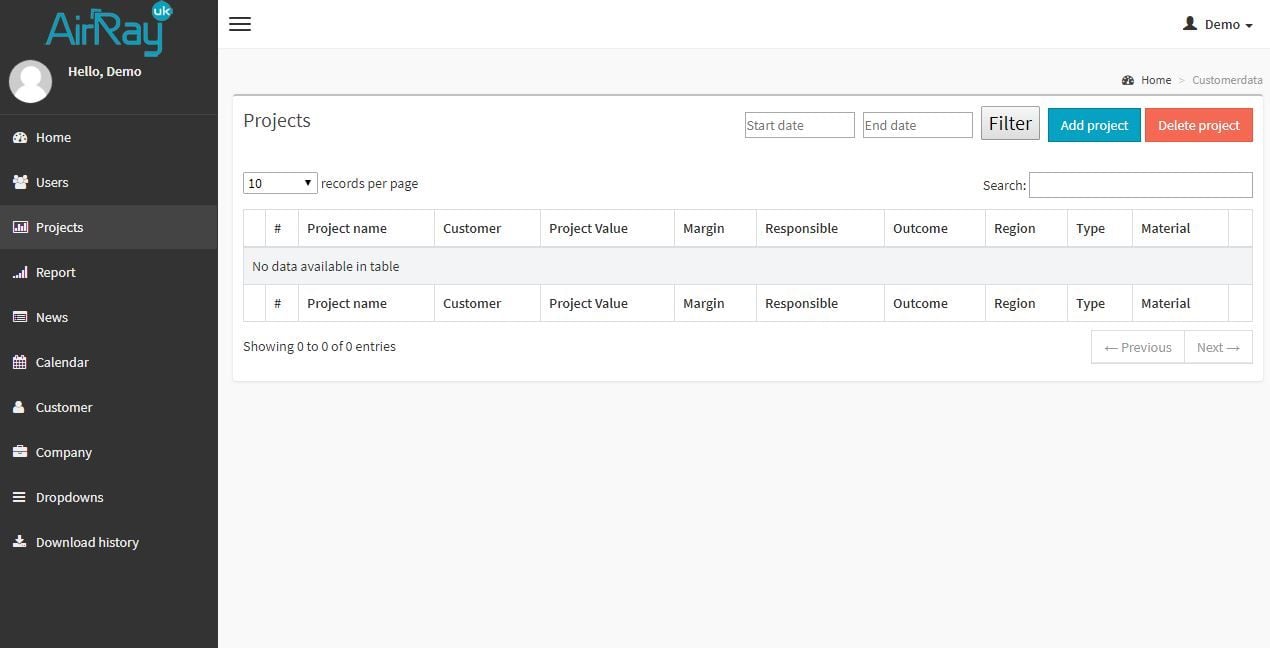The height and width of the screenshot is (648, 1270).
Task: Focus the End date field
Action: [x=917, y=125]
